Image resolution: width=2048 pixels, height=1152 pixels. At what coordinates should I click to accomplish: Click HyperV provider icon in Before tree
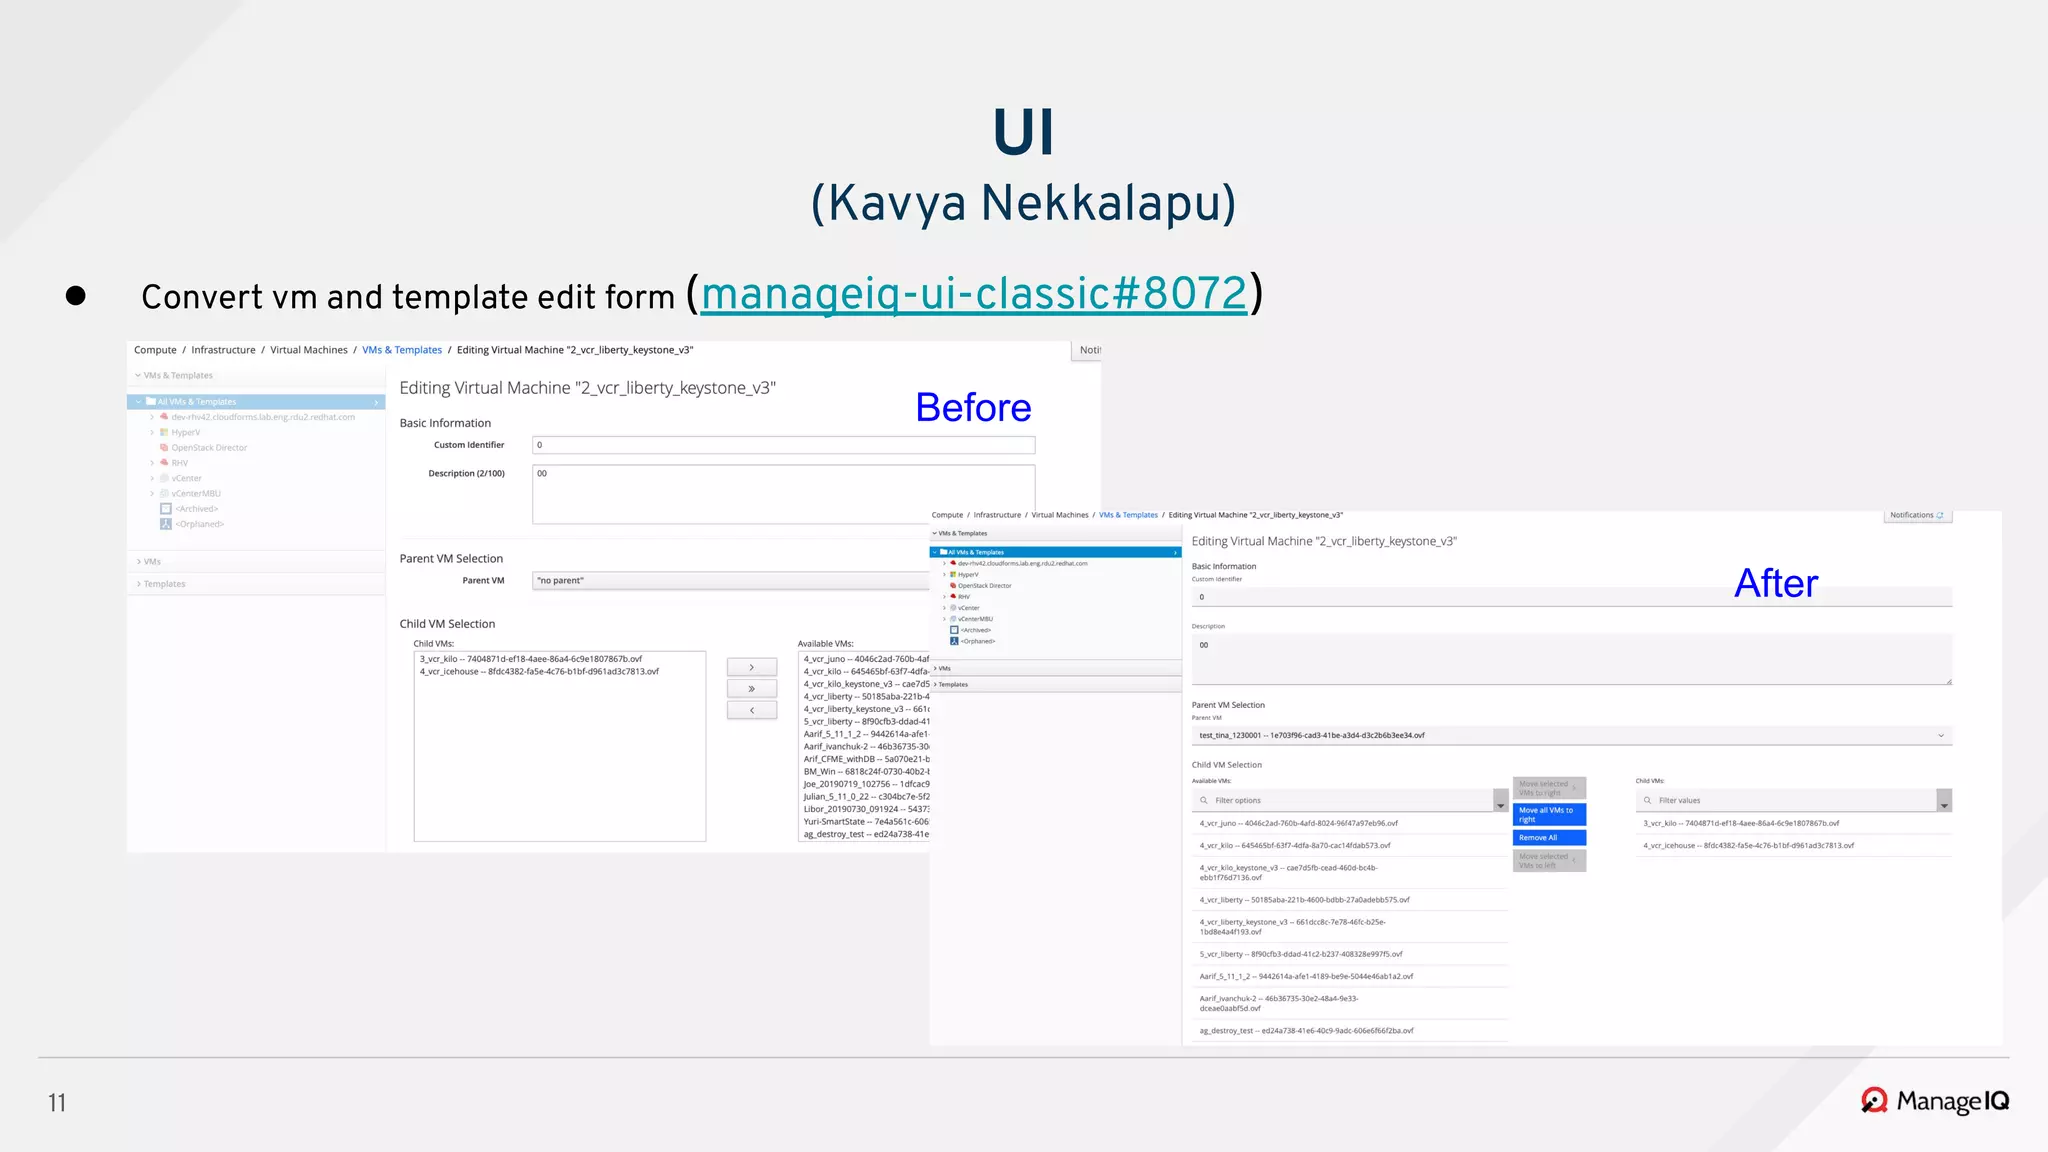(164, 433)
